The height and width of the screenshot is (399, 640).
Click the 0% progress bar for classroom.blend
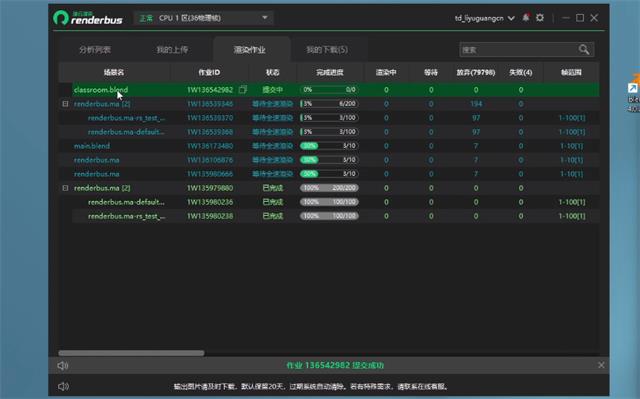[329, 90]
